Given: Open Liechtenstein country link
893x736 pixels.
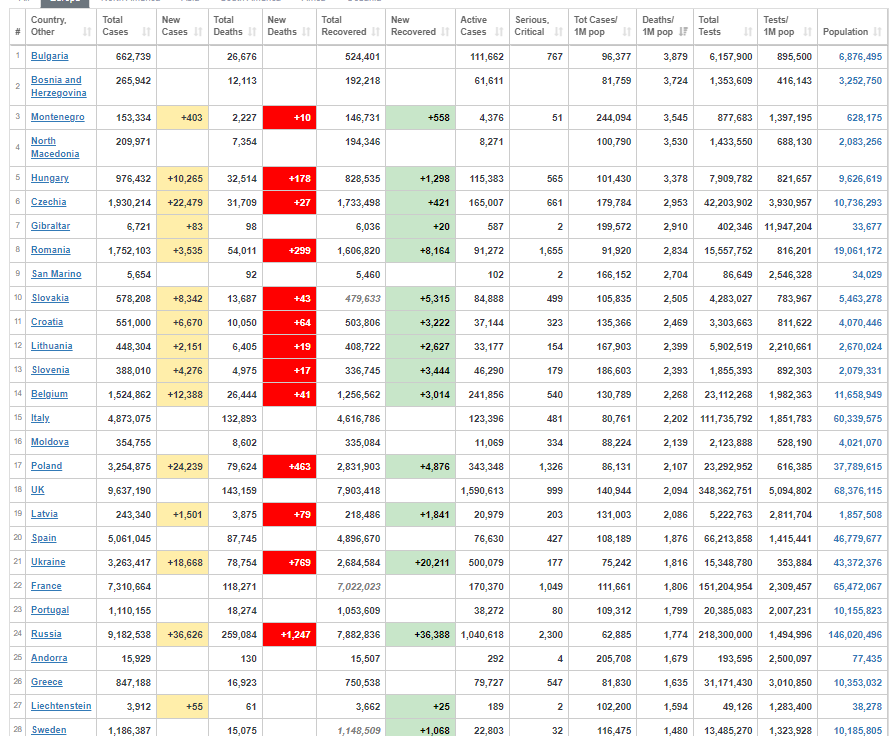Looking at the screenshot, I should coord(61,705).
